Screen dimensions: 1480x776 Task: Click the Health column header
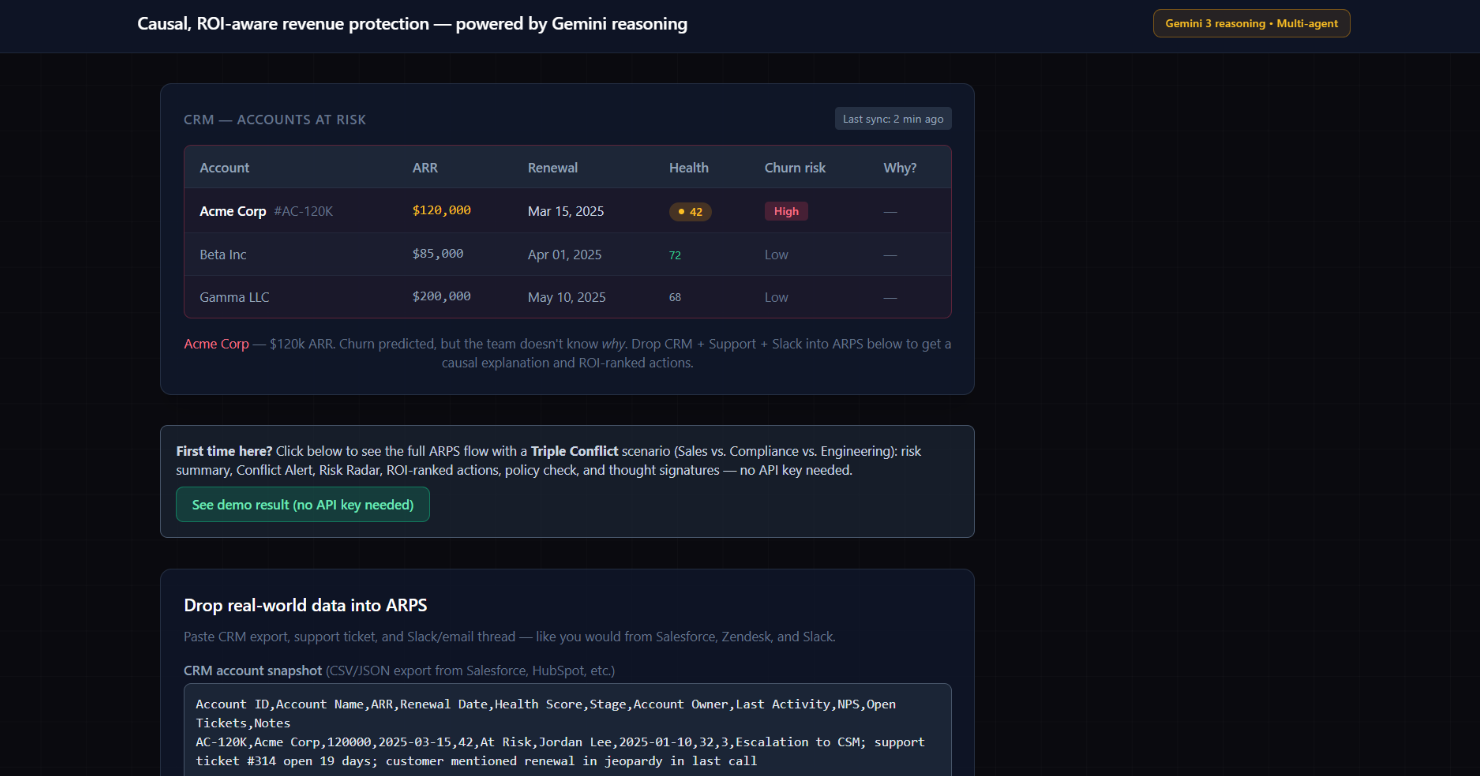click(689, 168)
